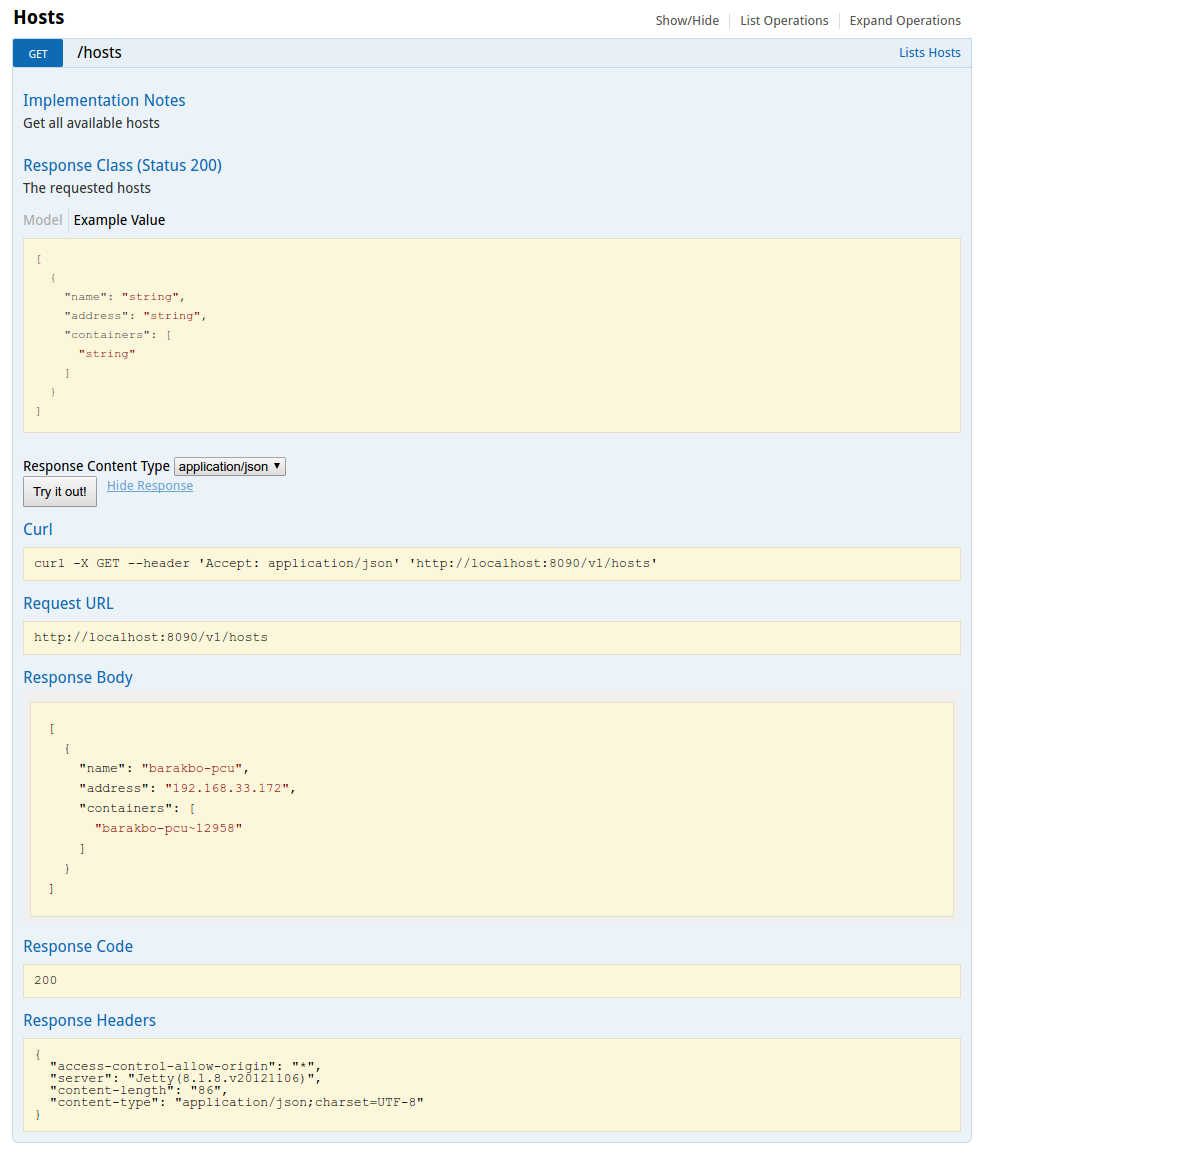Click the Lists Hosts summary link

(x=929, y=53)
